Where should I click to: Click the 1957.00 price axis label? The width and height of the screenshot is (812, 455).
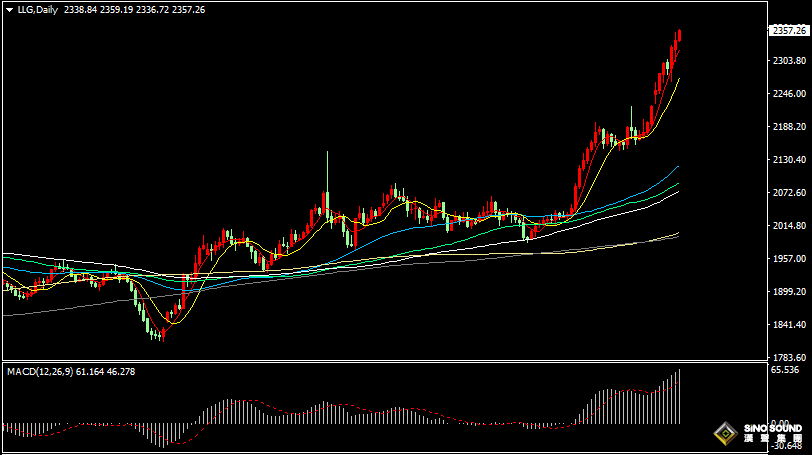tap(788, 259)
